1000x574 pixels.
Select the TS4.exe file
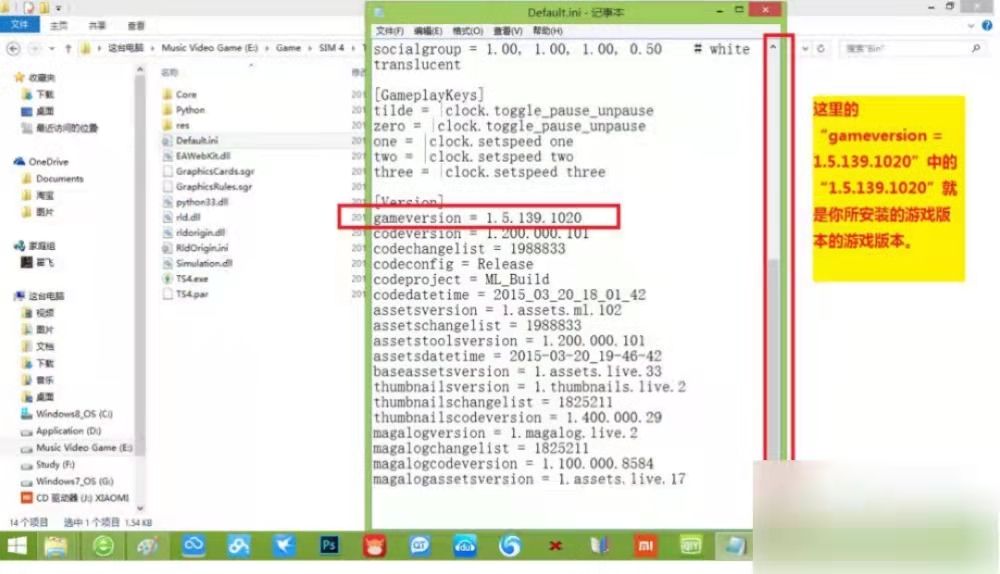pyautogui.click(x=191, y=279)
